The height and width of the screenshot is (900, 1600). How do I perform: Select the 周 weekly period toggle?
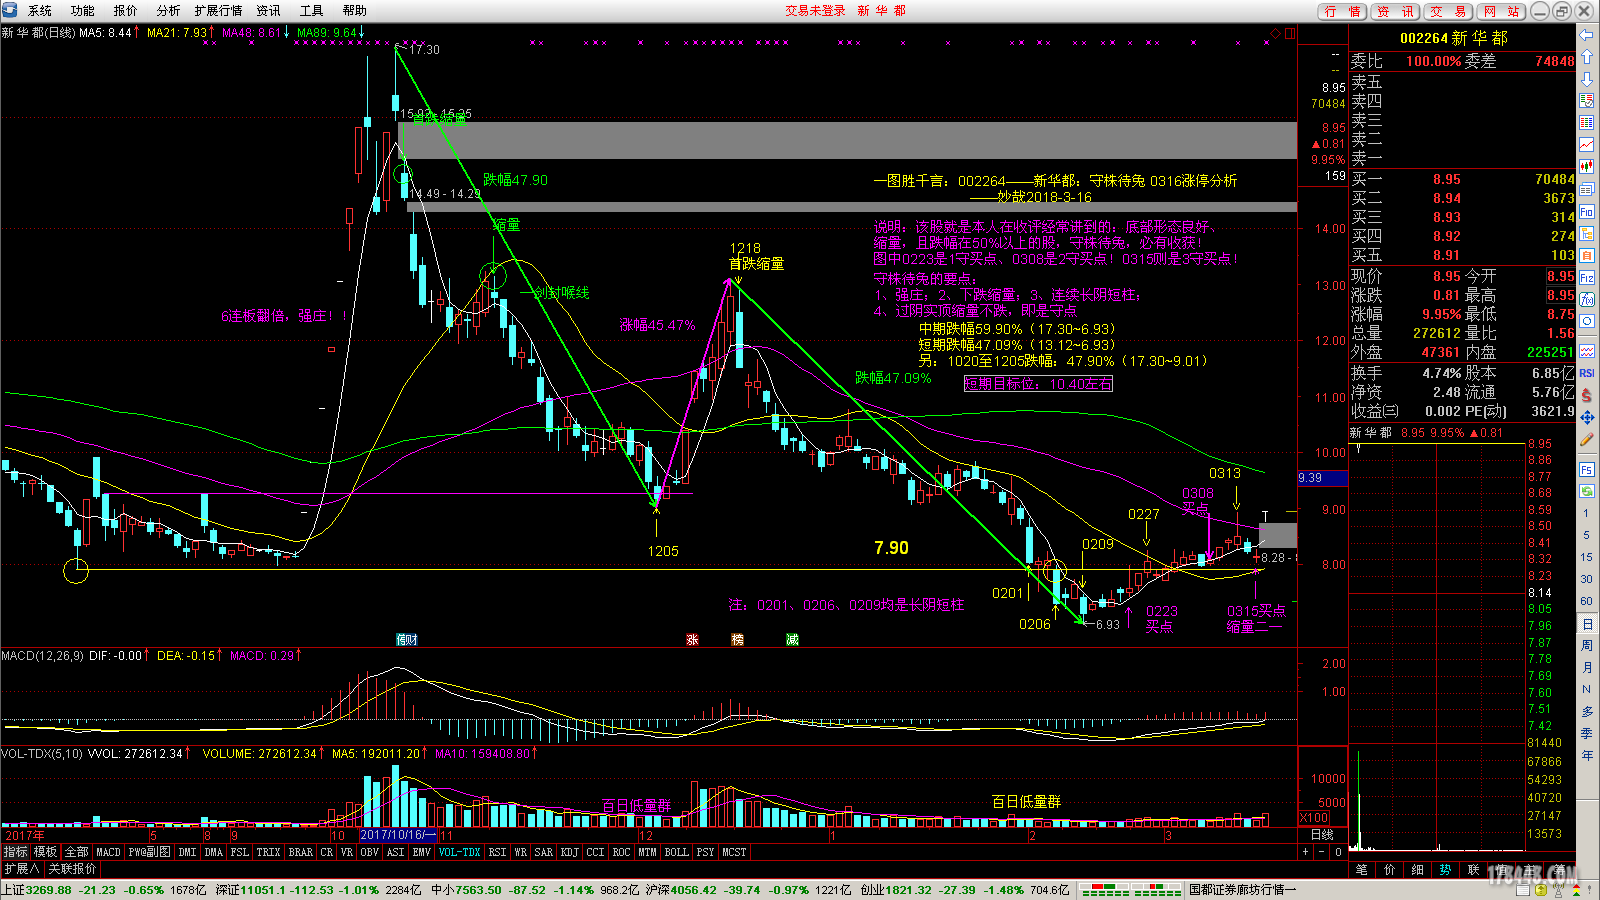[x=1587, y=645]
